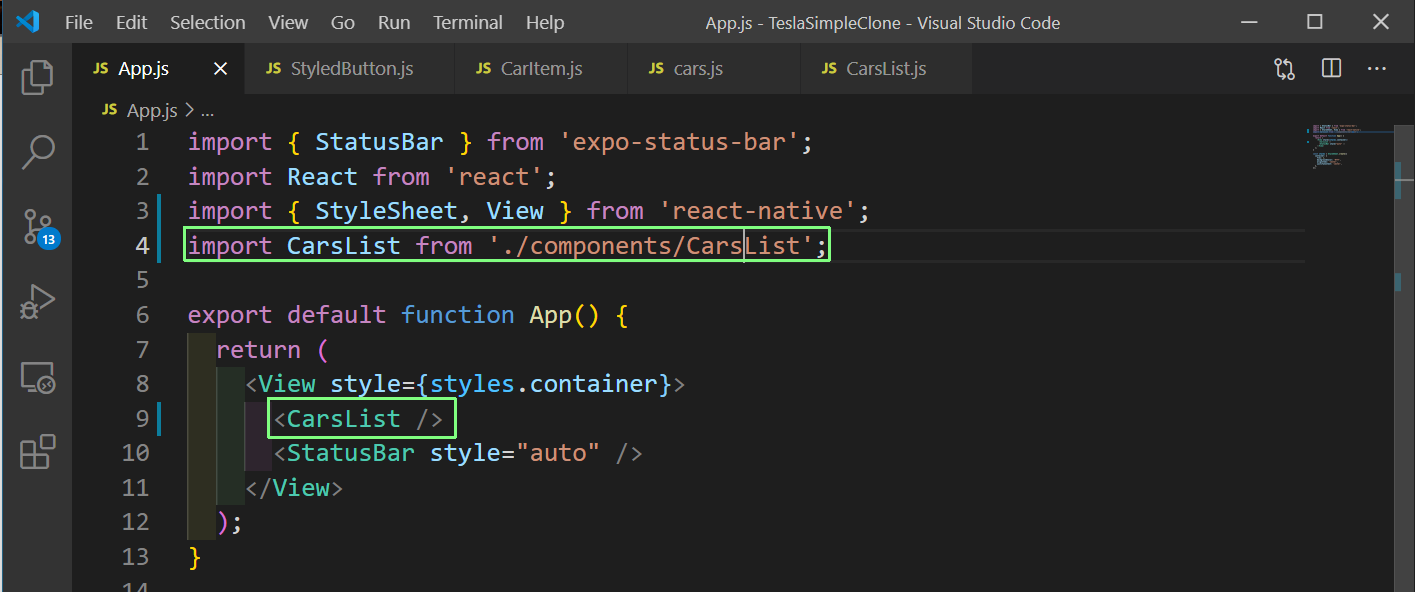Open the Remote Explorer view
Image resolution: width=1415 pixels, height=592 pixels.
click(37, 378)
